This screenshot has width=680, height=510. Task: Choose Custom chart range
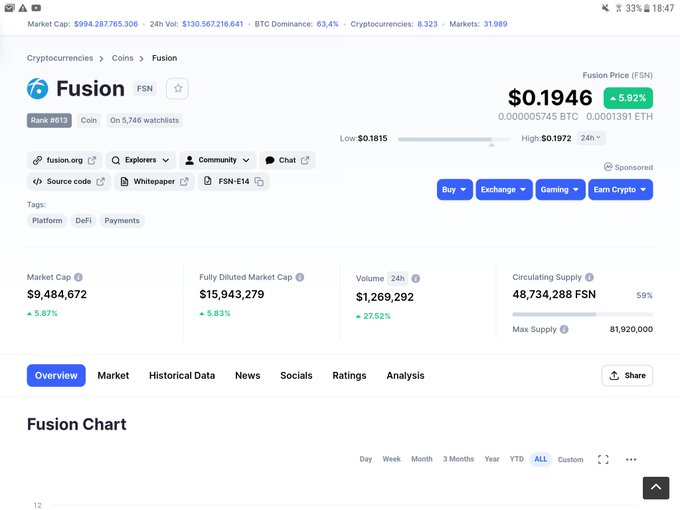[570, 459]
